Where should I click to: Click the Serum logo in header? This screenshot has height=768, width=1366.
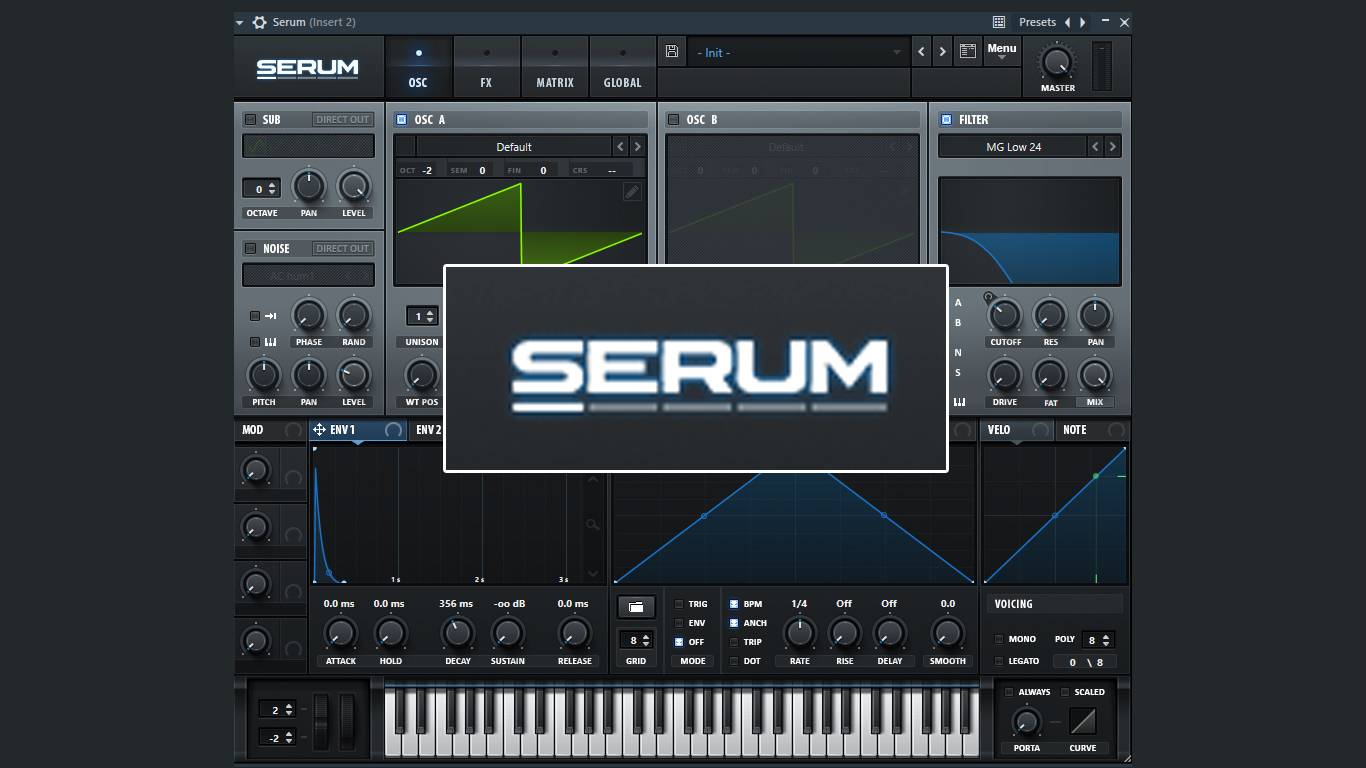307,68
